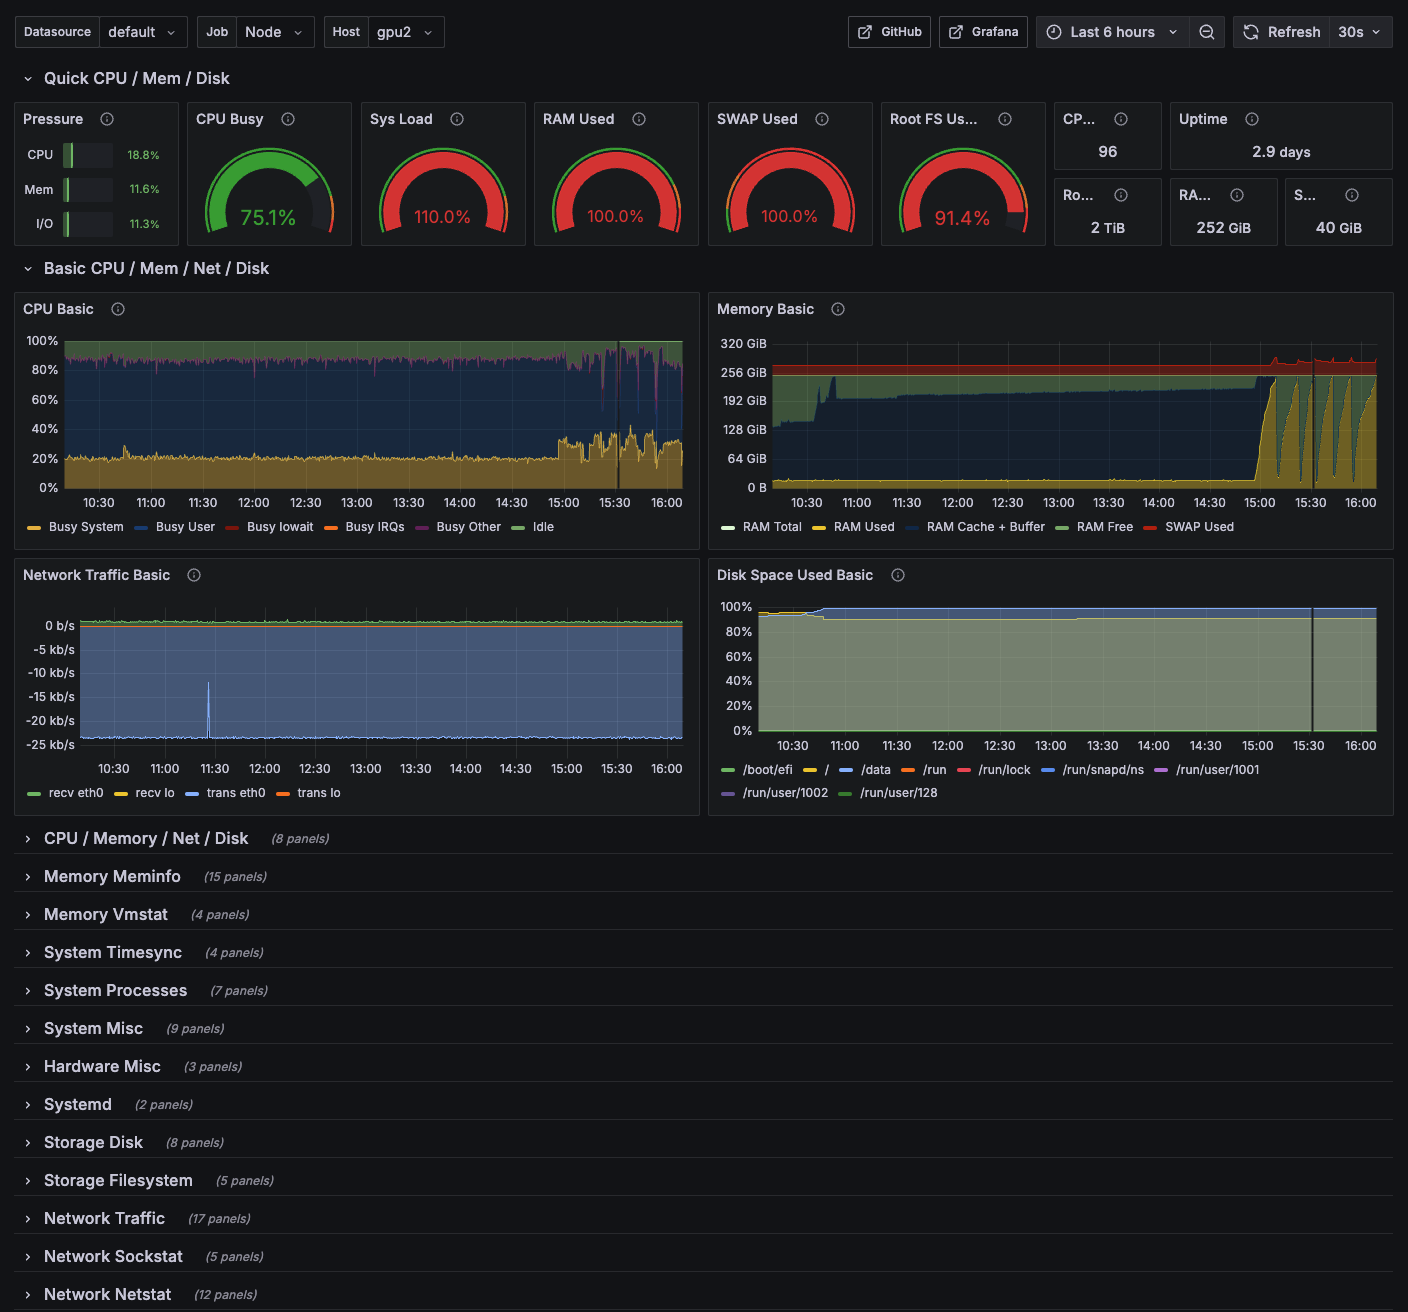Click the info icon on SWAP Total panel

pyautogui.click(x=1352, y=195)
